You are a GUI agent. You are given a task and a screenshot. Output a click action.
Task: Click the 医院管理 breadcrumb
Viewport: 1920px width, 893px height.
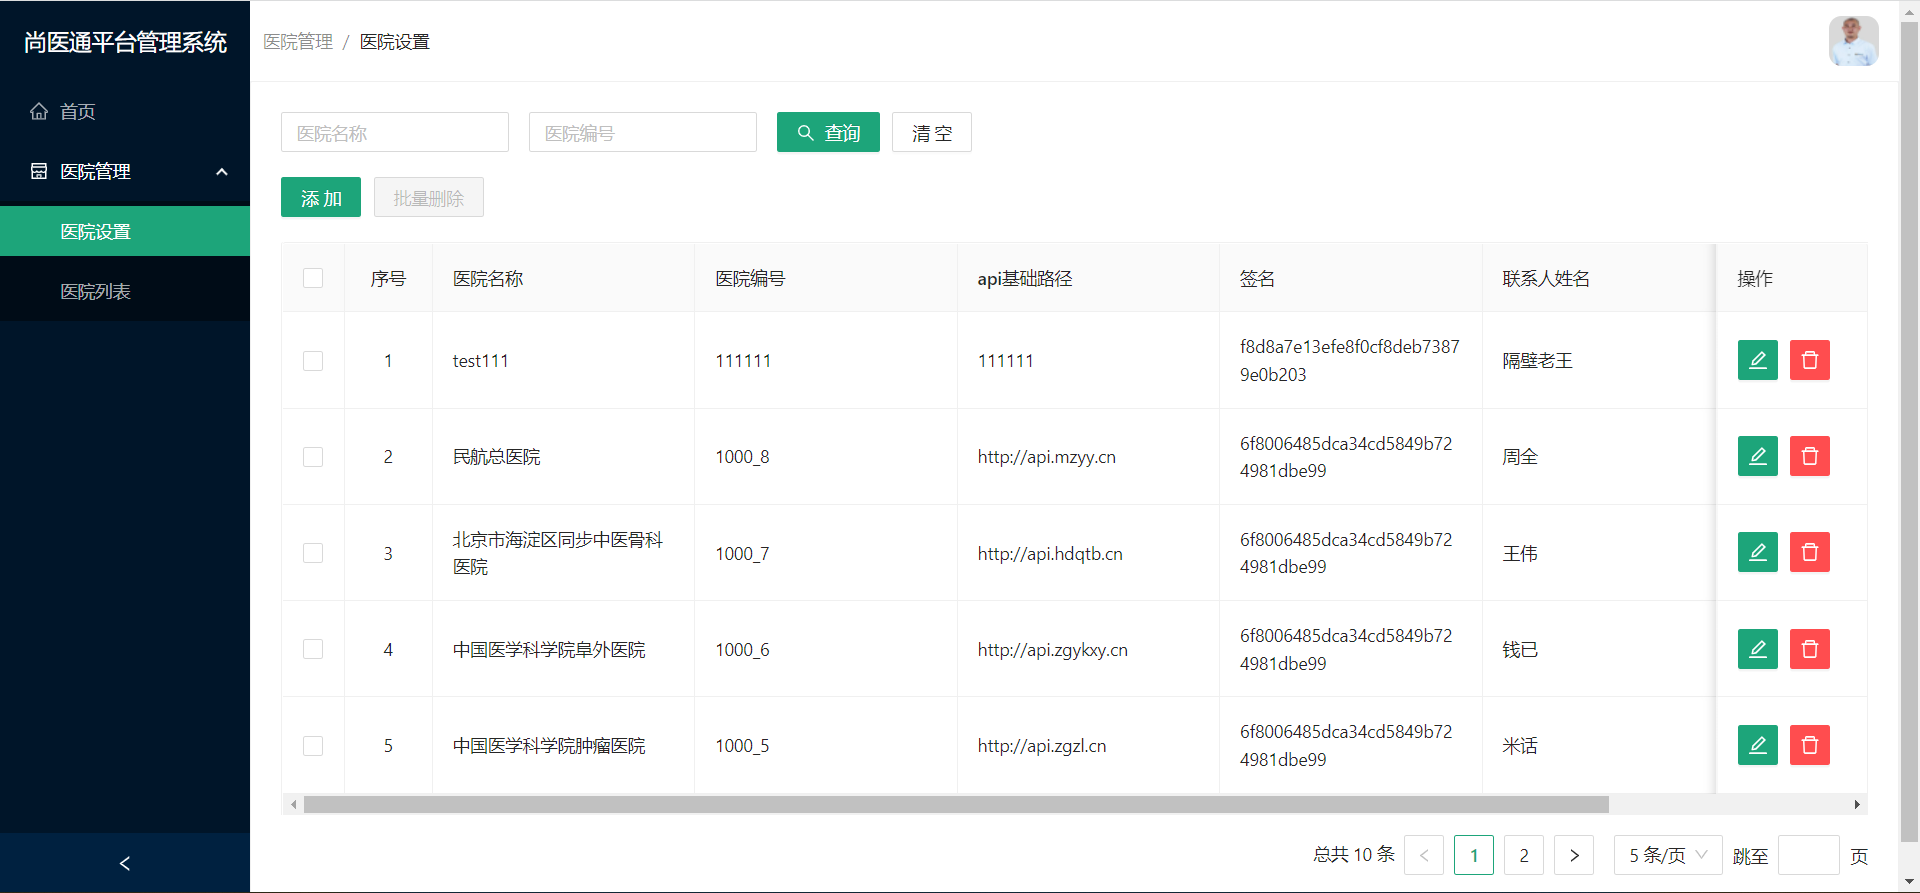[298, 42]
